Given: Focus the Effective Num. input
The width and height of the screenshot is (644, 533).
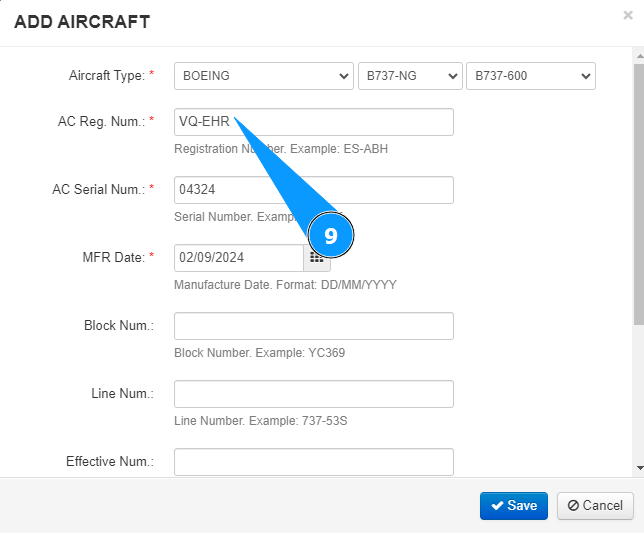Looking at the screenshot, I should (313, 462).
